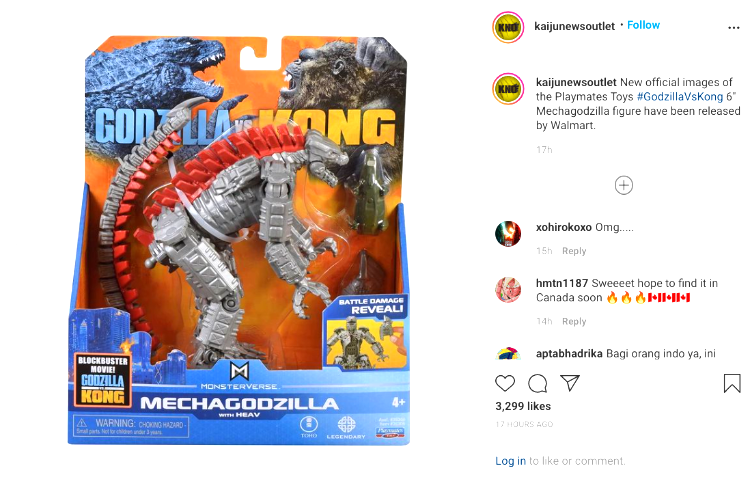
Task: Reply to xohirokoxo's comment
Action: click(x=574, y=251)
